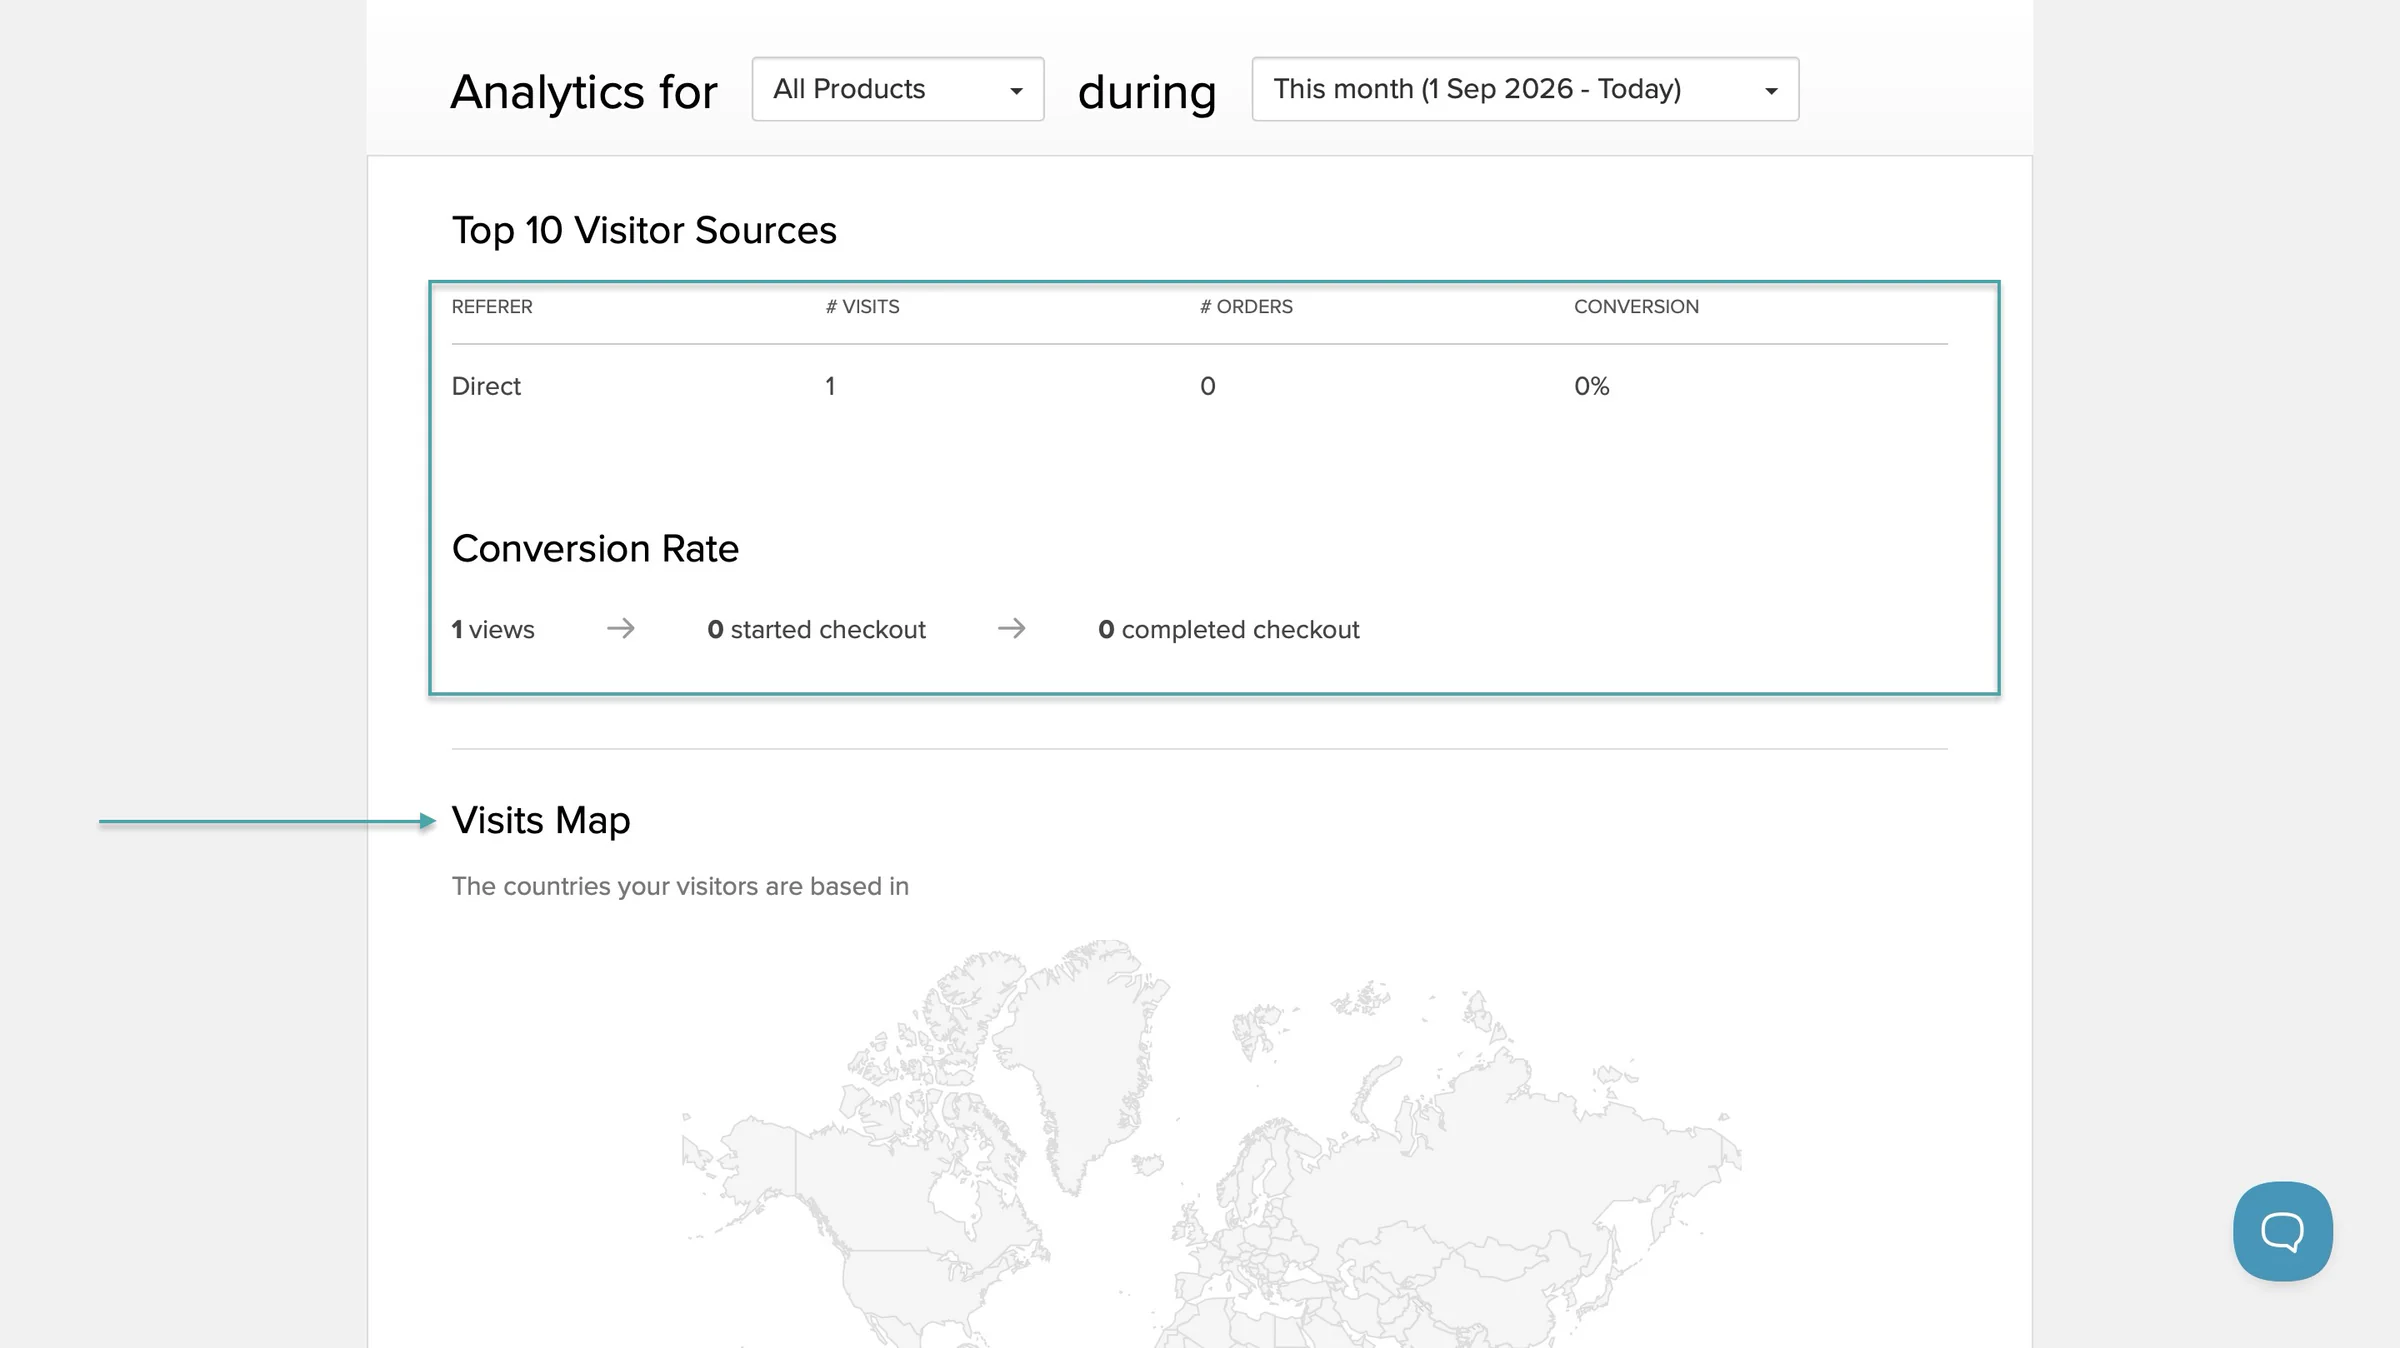Click the # VISITS column header
Viewport: 2400px width, 1348px height.
[862, 307]
